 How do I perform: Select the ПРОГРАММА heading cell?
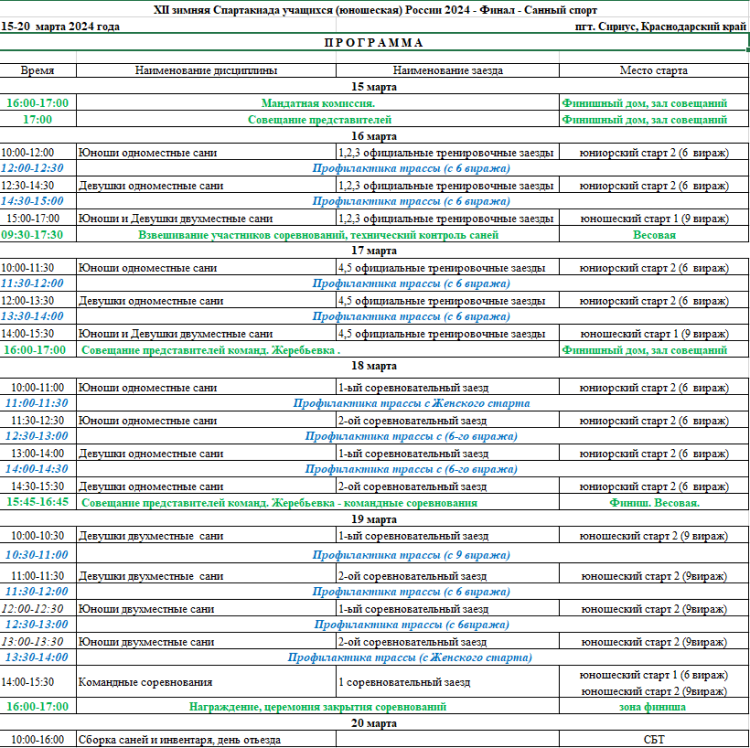374,43
